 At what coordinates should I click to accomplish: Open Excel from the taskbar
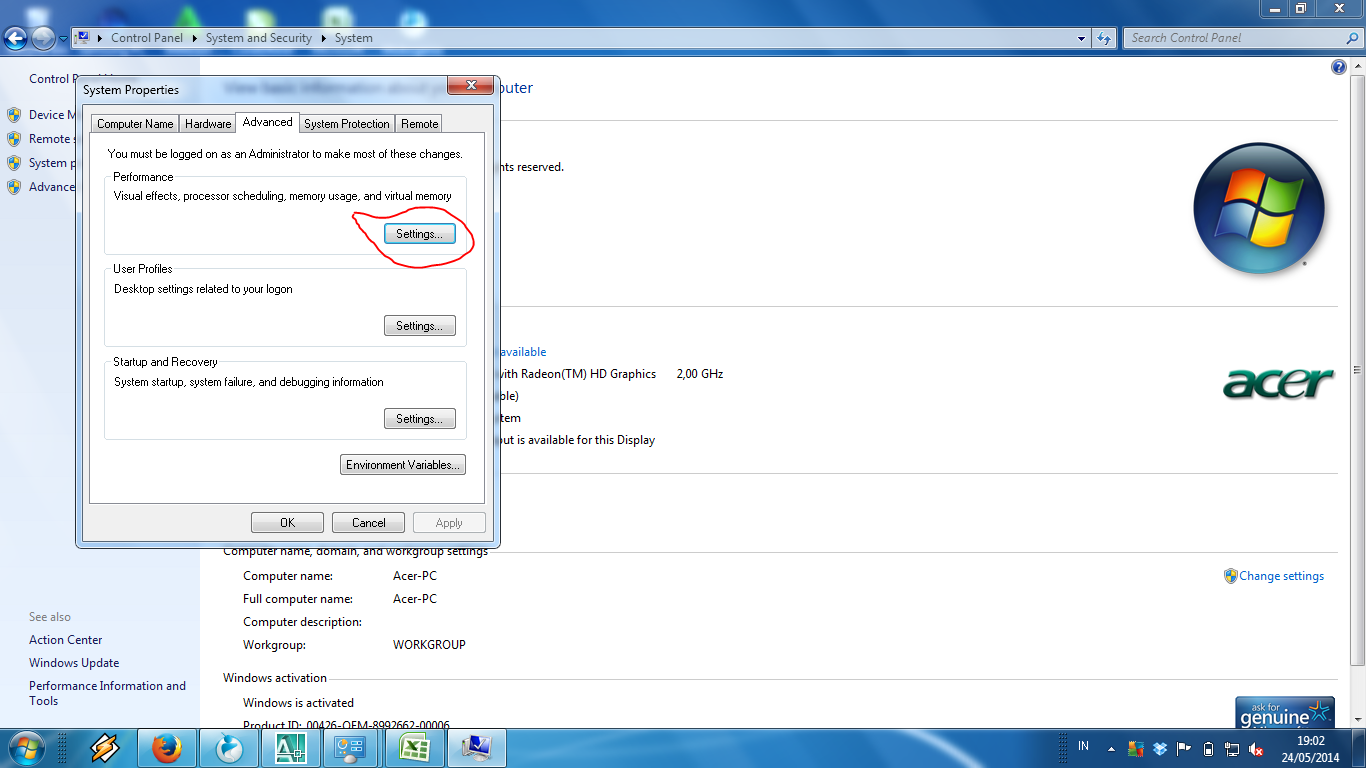(415, 748)
